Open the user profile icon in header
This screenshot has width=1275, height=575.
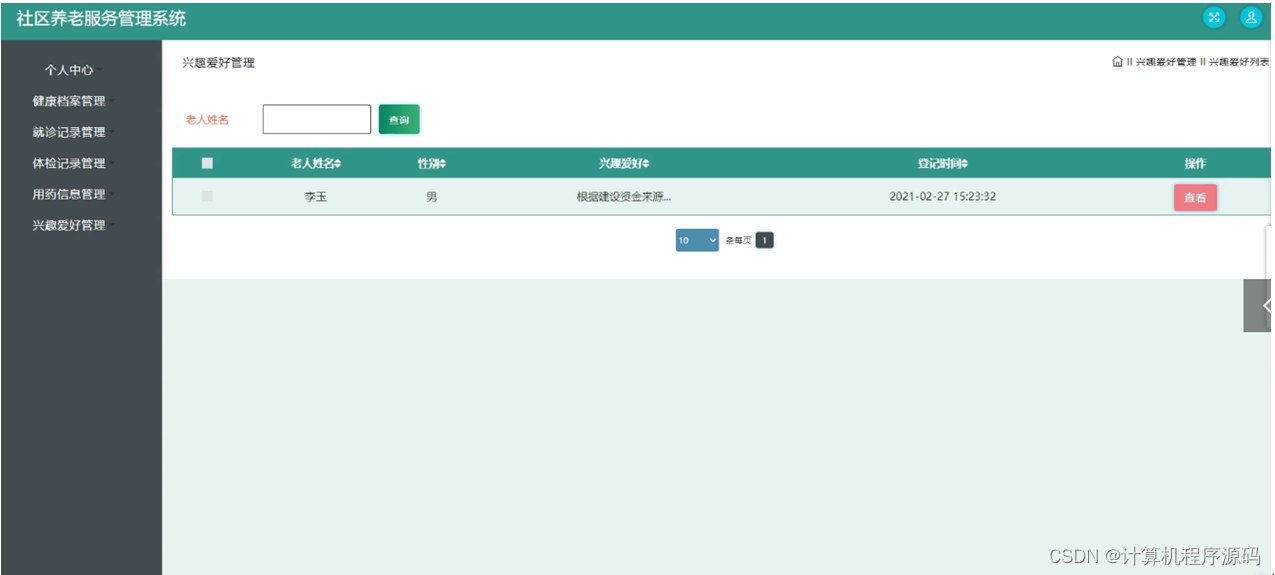[x=1250, y=17]
